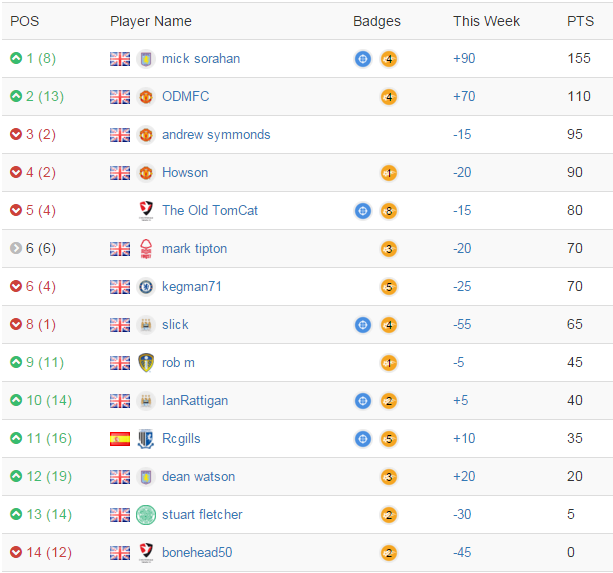This screenshot has height=573, width=613.
Task: Click the green up arrow on position 1
Action: [16, 58]
